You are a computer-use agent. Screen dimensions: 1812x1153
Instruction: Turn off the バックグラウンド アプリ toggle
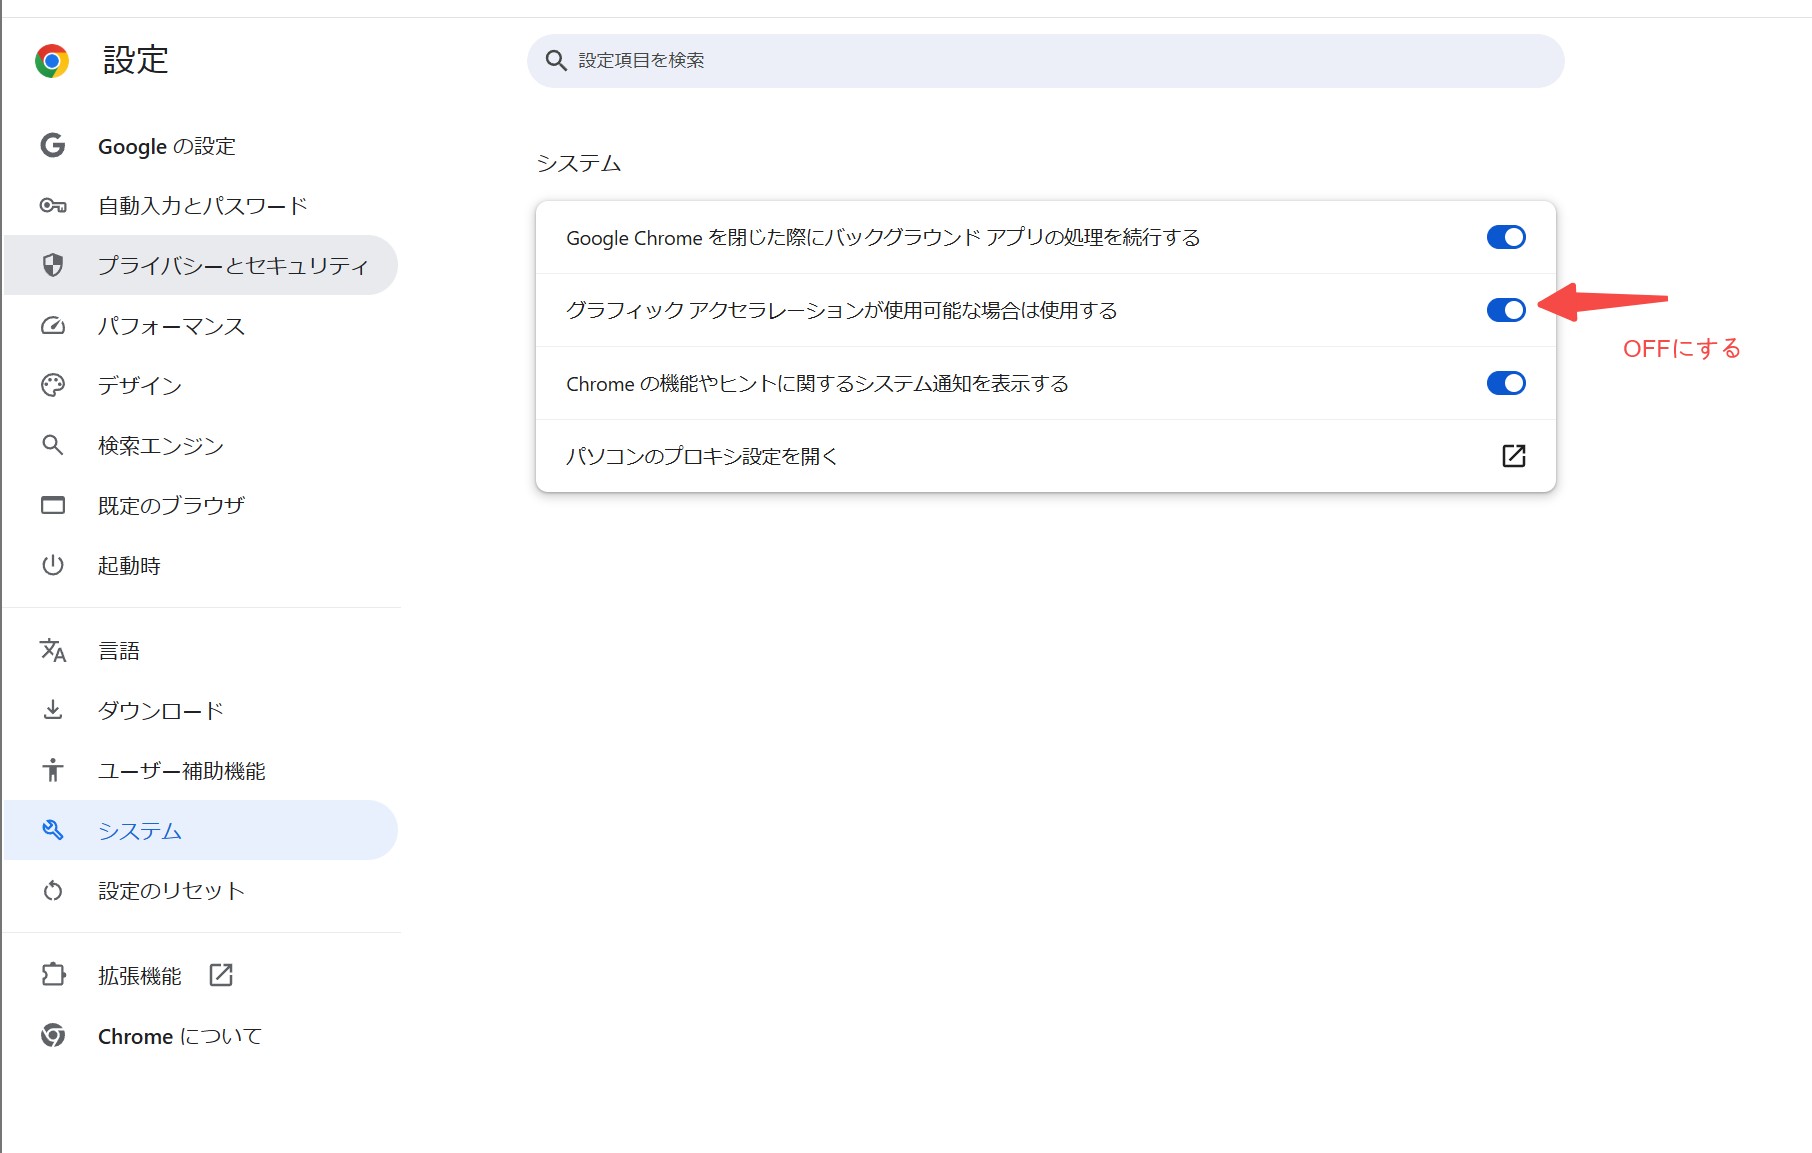1506,237
